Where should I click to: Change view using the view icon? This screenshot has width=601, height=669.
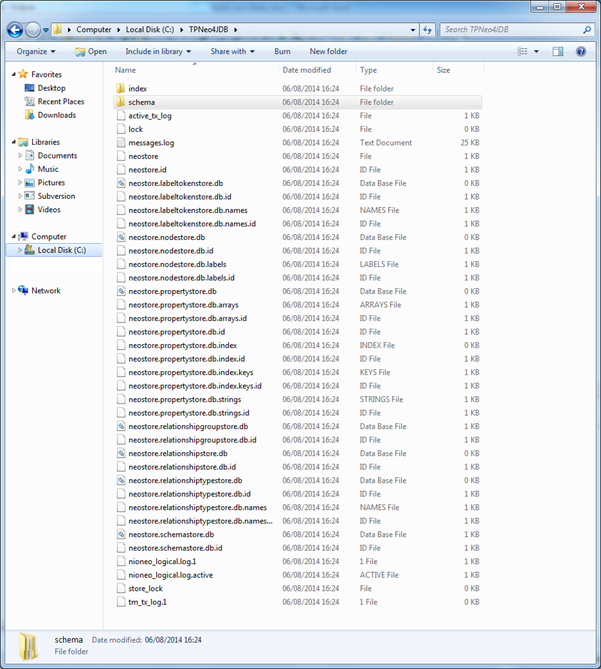(523, 52)
